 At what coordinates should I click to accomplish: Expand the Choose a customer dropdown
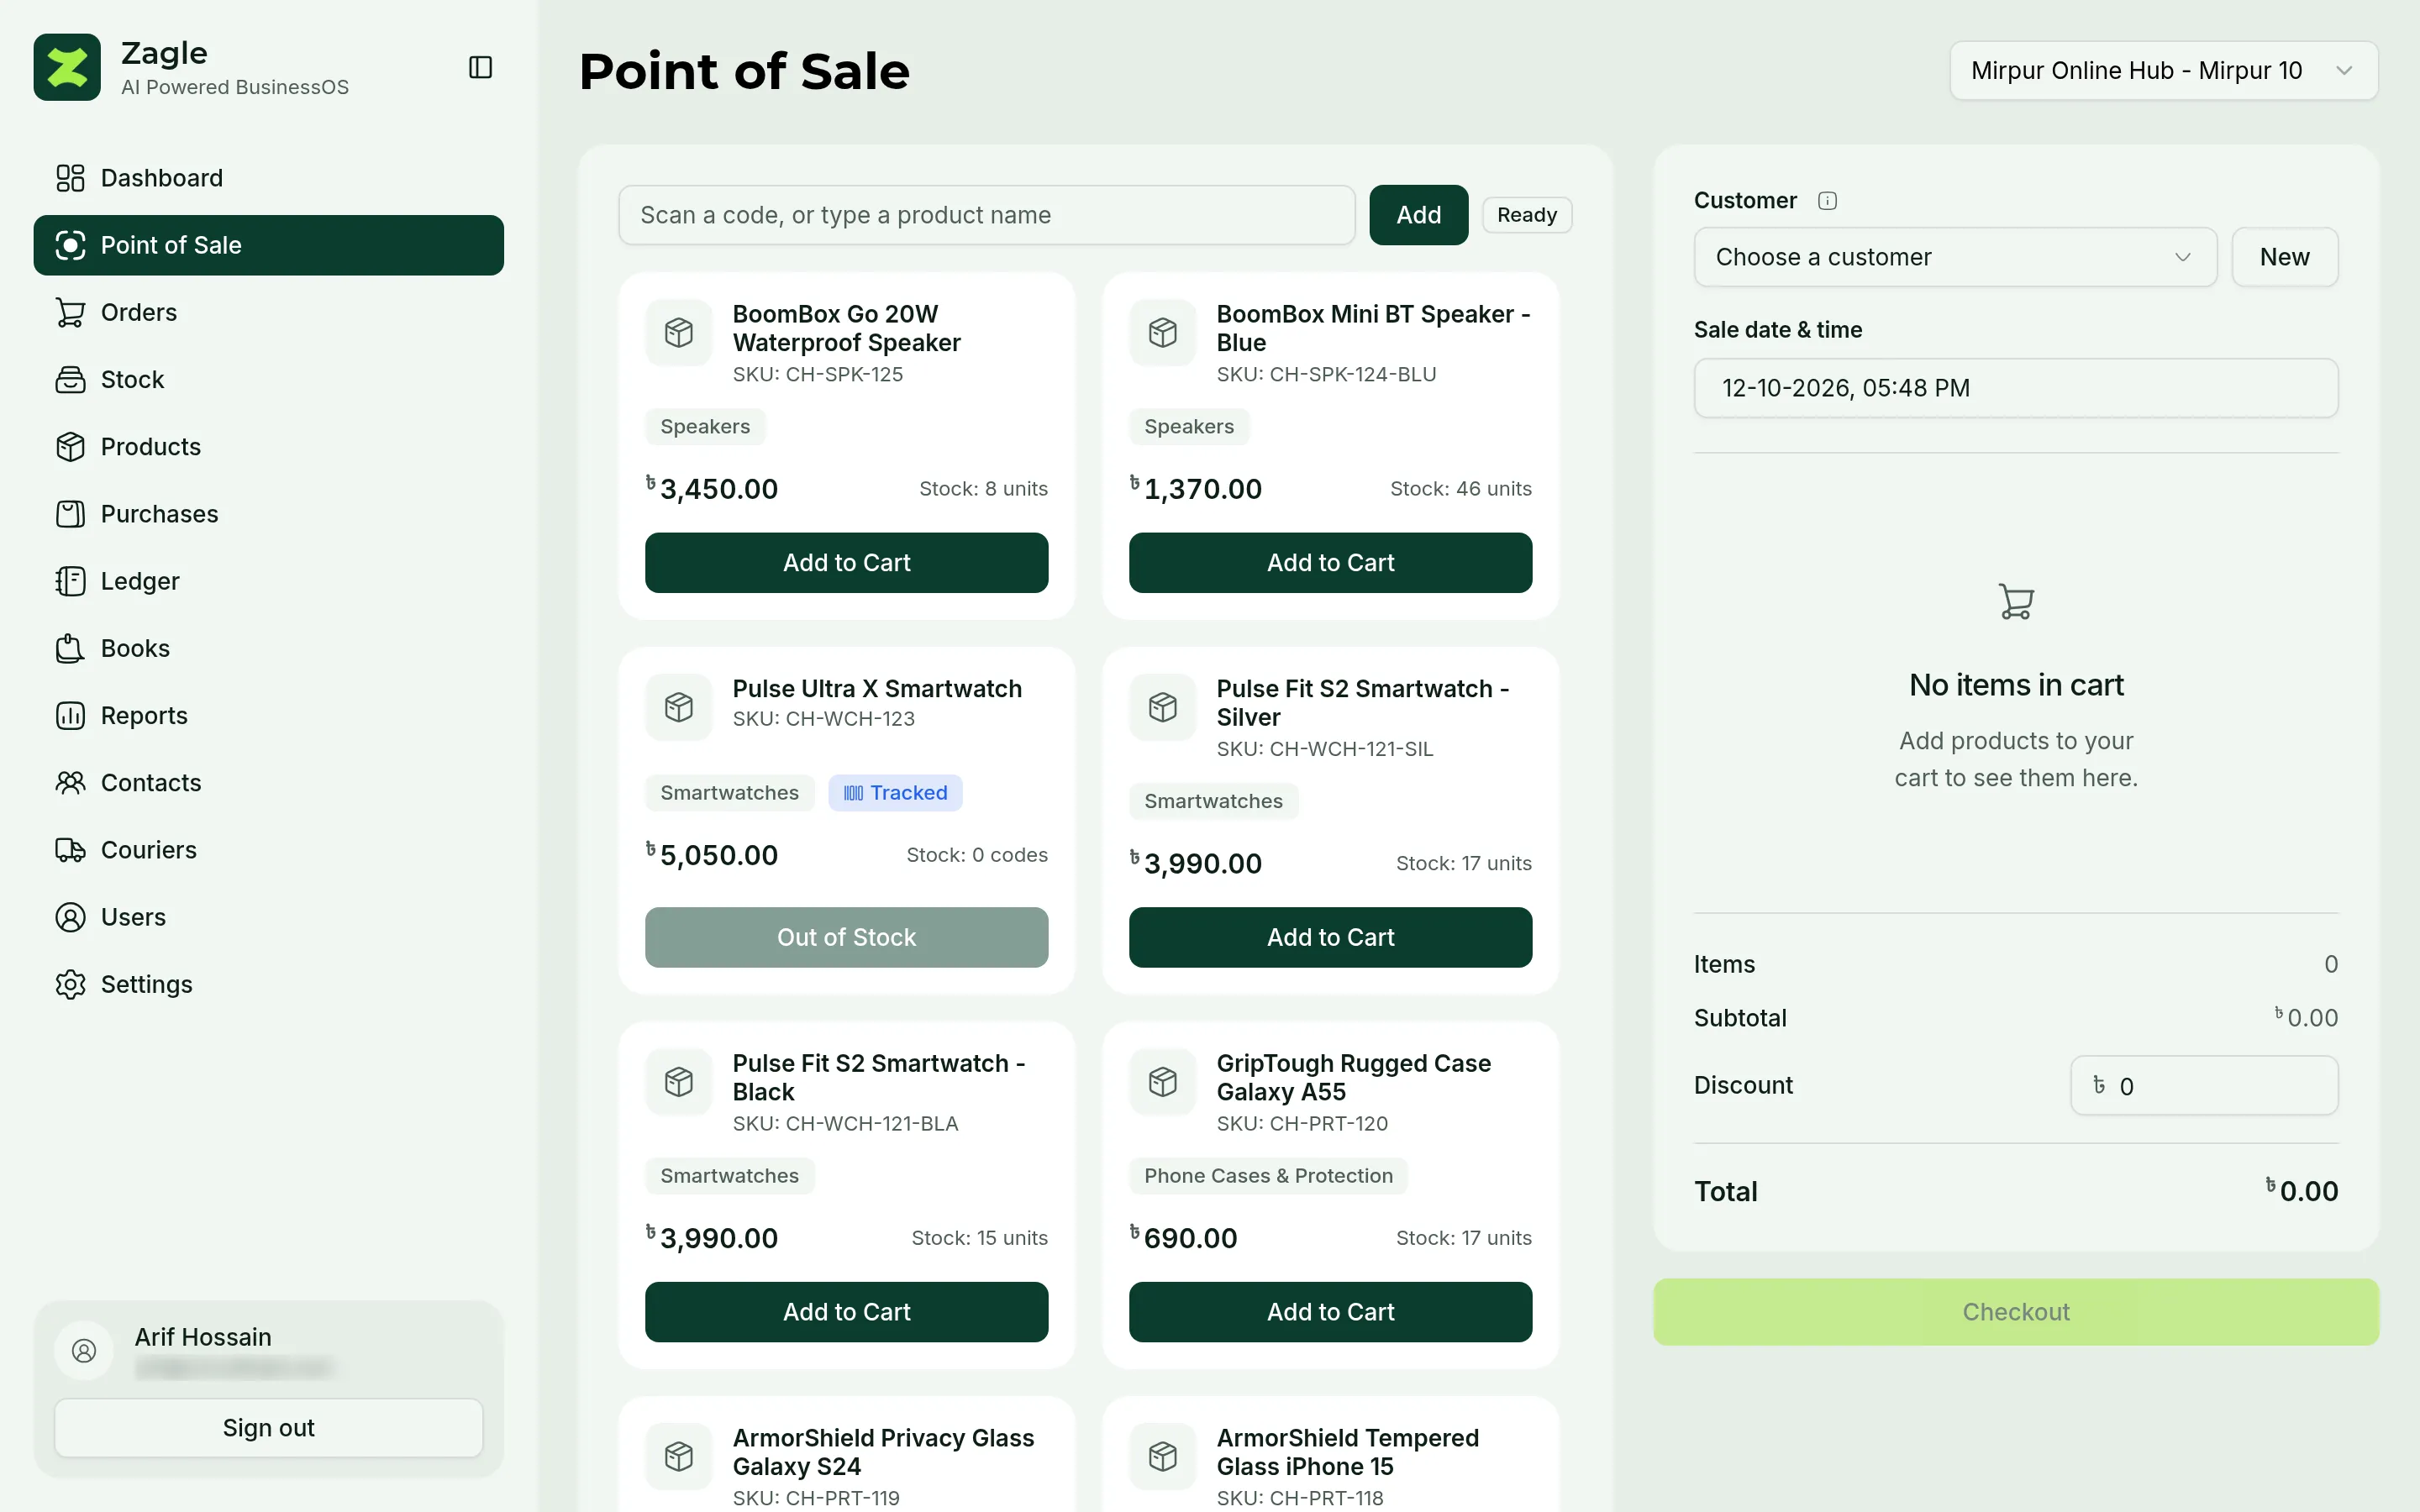tap(1955, 257)
